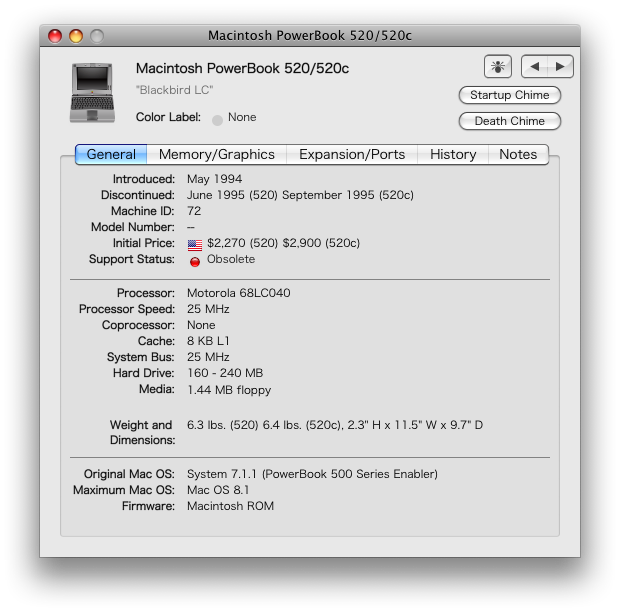Click the Coprocessor value "None"
Image resolution: width=620 pixels, height=612 pixels.
click(x=201, y=325)
